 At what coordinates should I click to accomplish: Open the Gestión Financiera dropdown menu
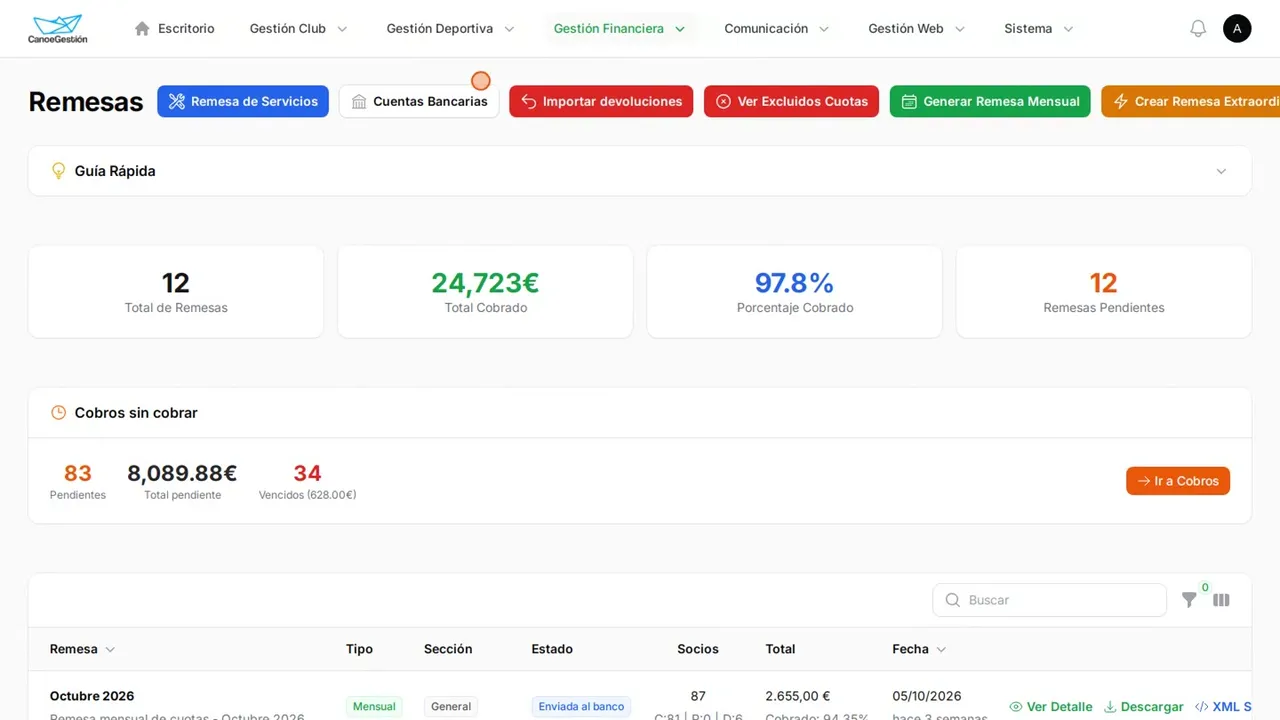coord(619,29)
